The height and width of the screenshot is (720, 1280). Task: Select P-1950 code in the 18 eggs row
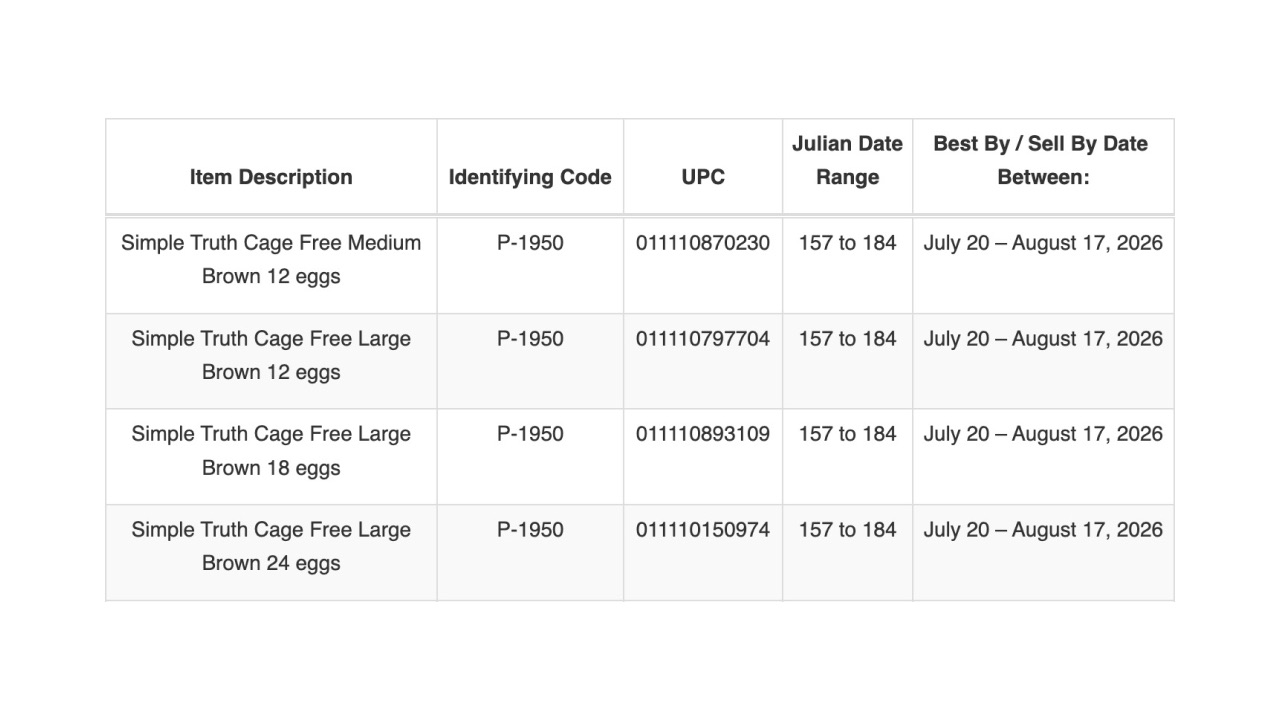click(530, 434)
